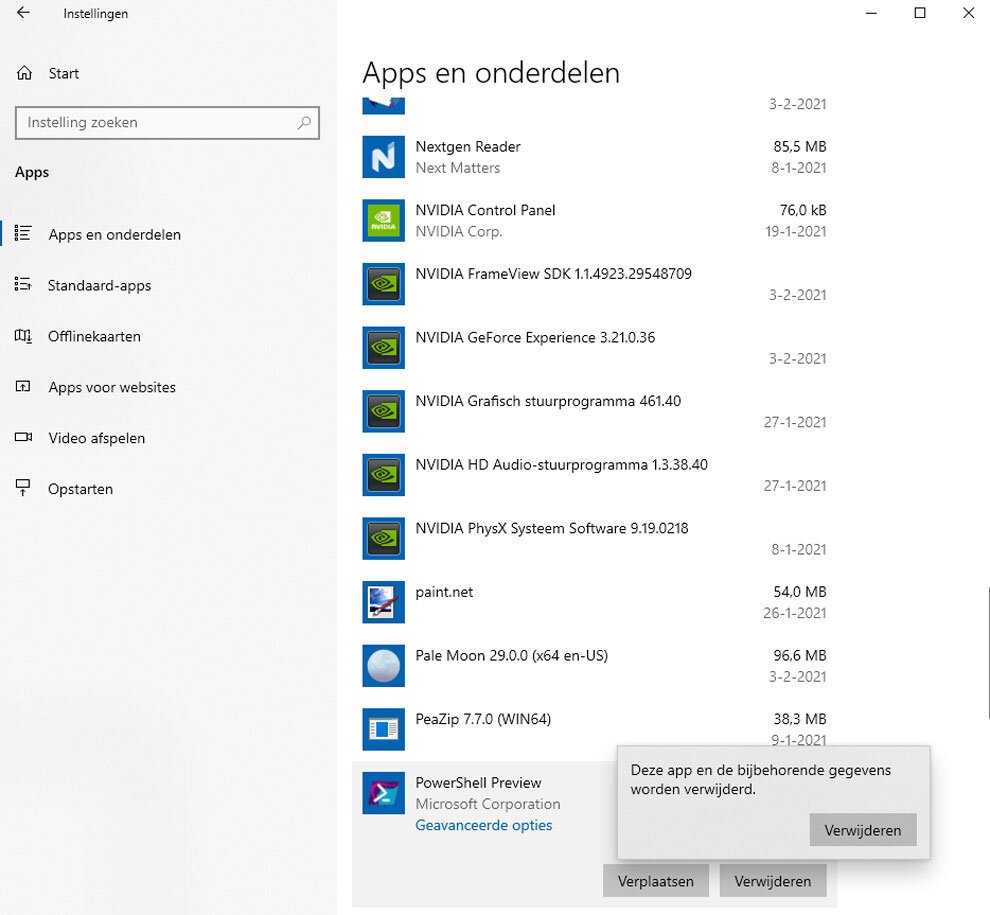The image size is (990, 915).
Task: Click the Nextgen Reader app icon
Action: click(x=383, y=157)
